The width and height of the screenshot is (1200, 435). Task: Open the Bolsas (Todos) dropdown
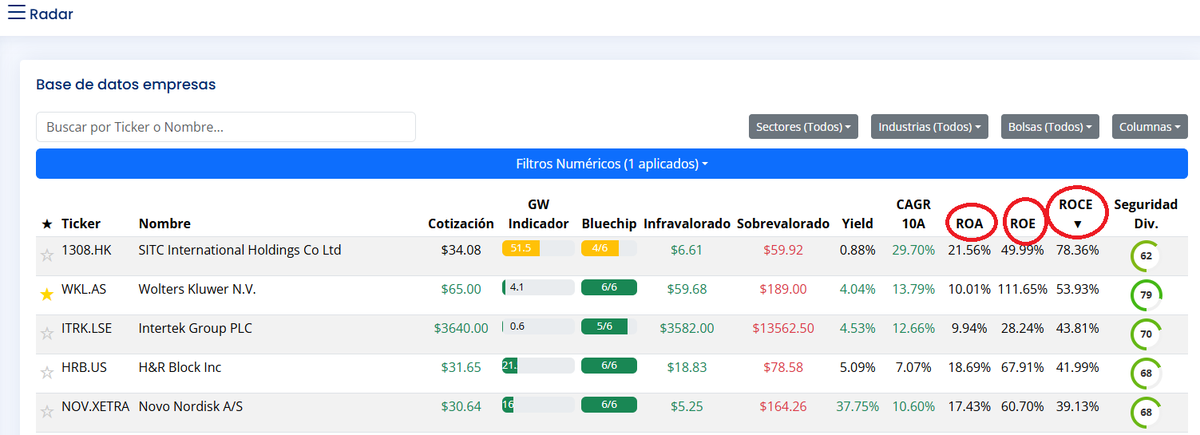(x=1050, y=127)
